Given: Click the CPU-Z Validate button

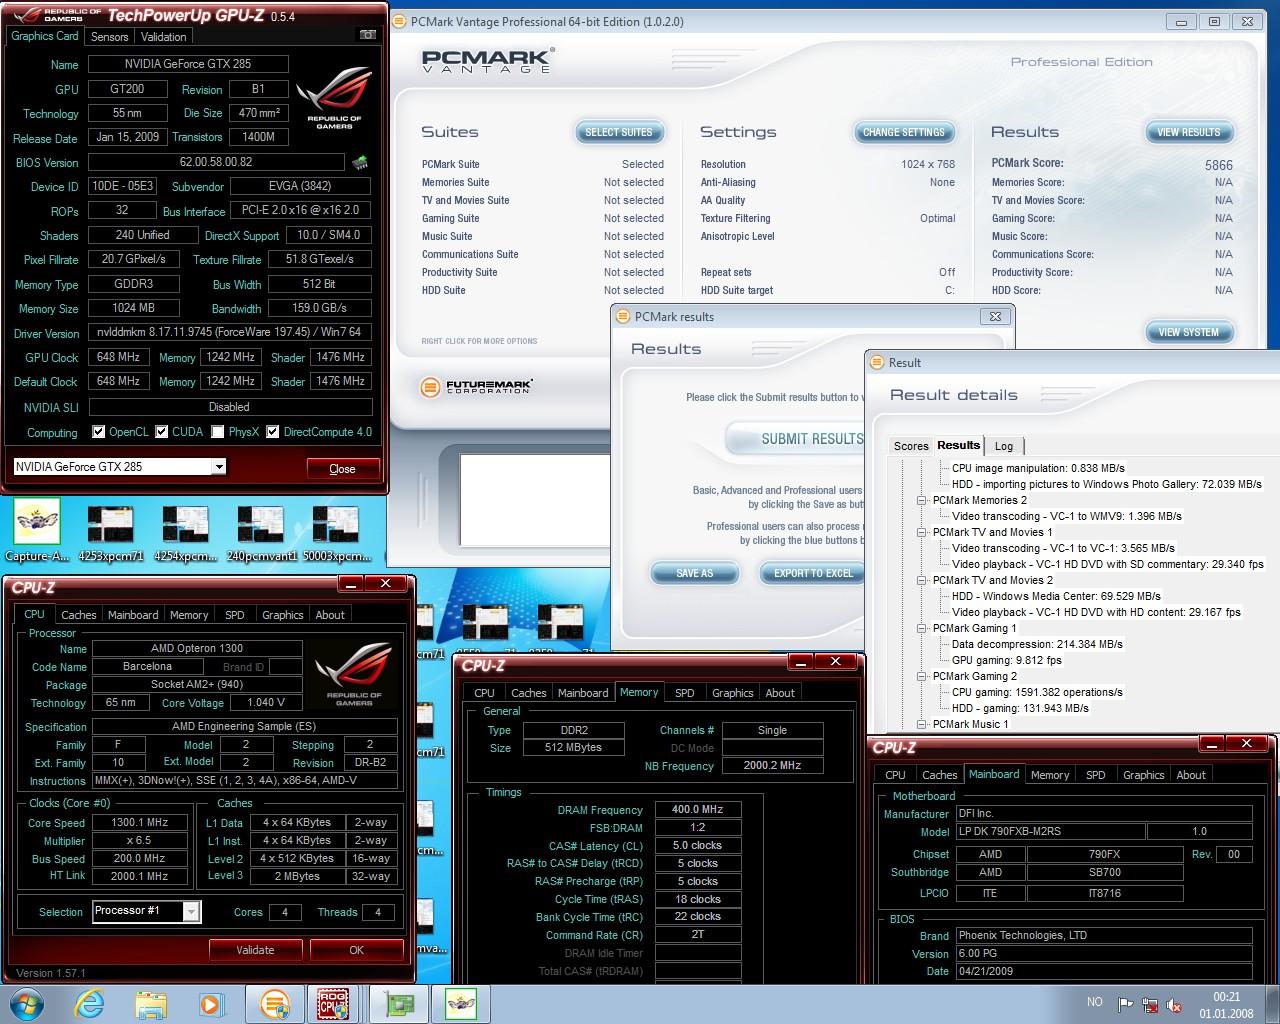Looking at the screenshot, I should (x=255, y=949).
